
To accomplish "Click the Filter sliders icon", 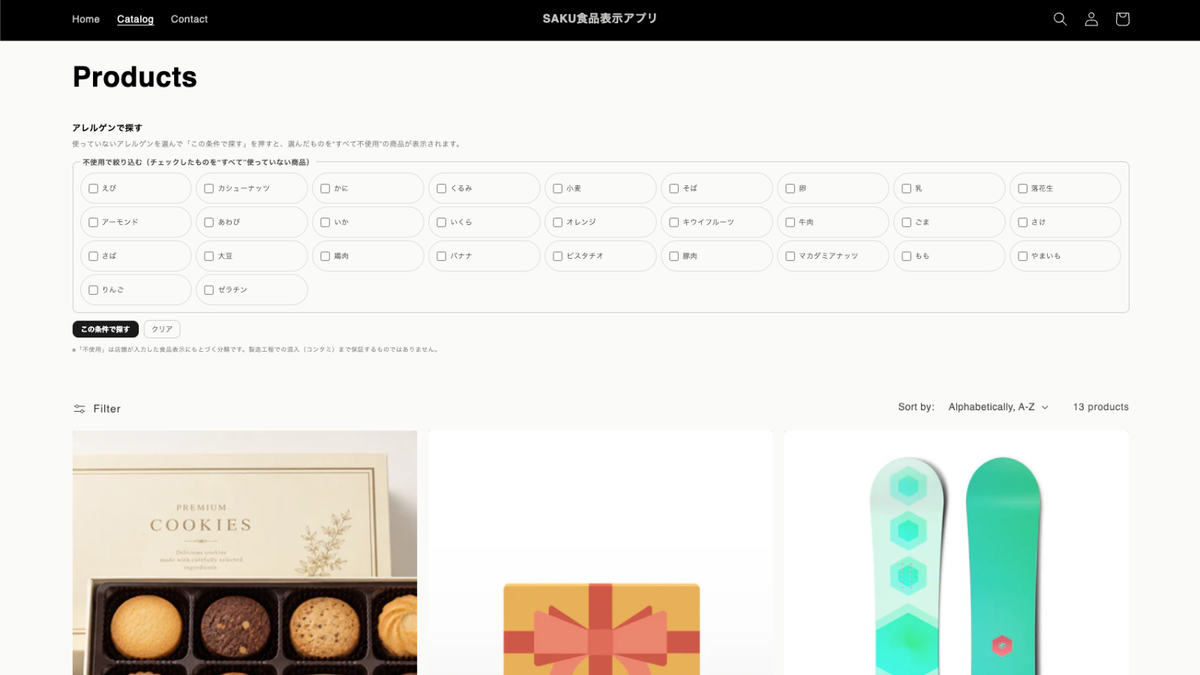I will click(x=79, y=409).
